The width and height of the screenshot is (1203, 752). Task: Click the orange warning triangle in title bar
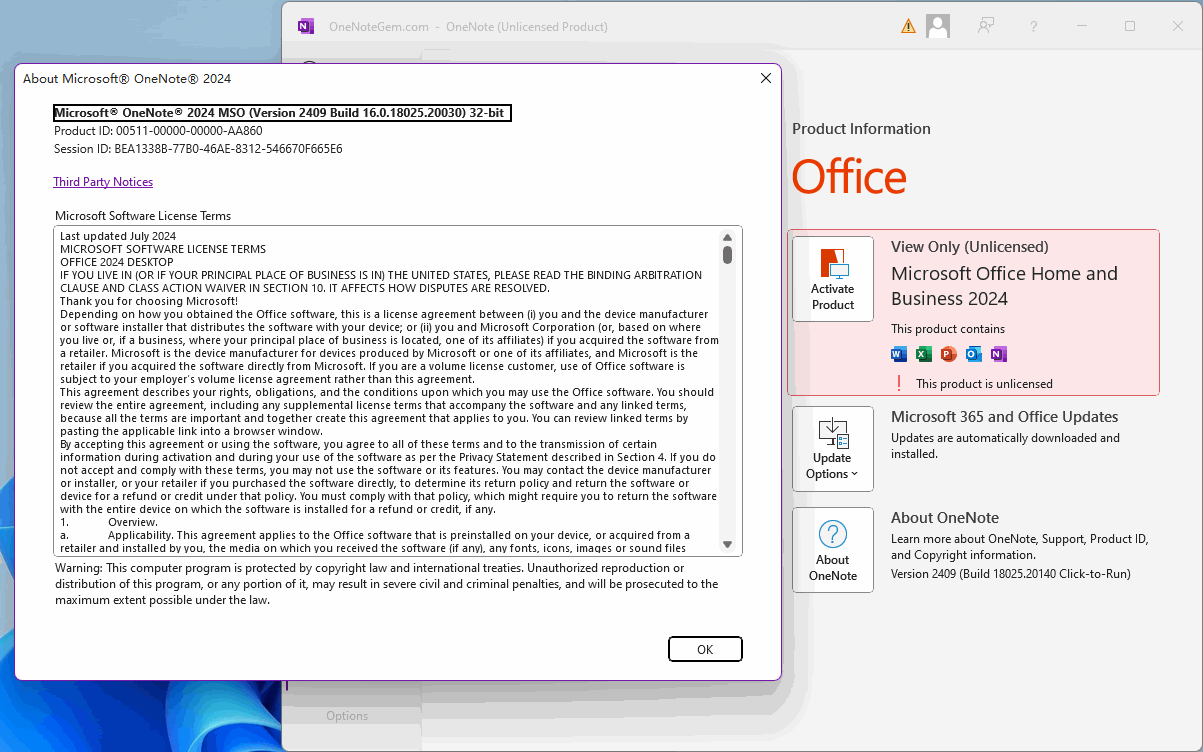(908, 26)
